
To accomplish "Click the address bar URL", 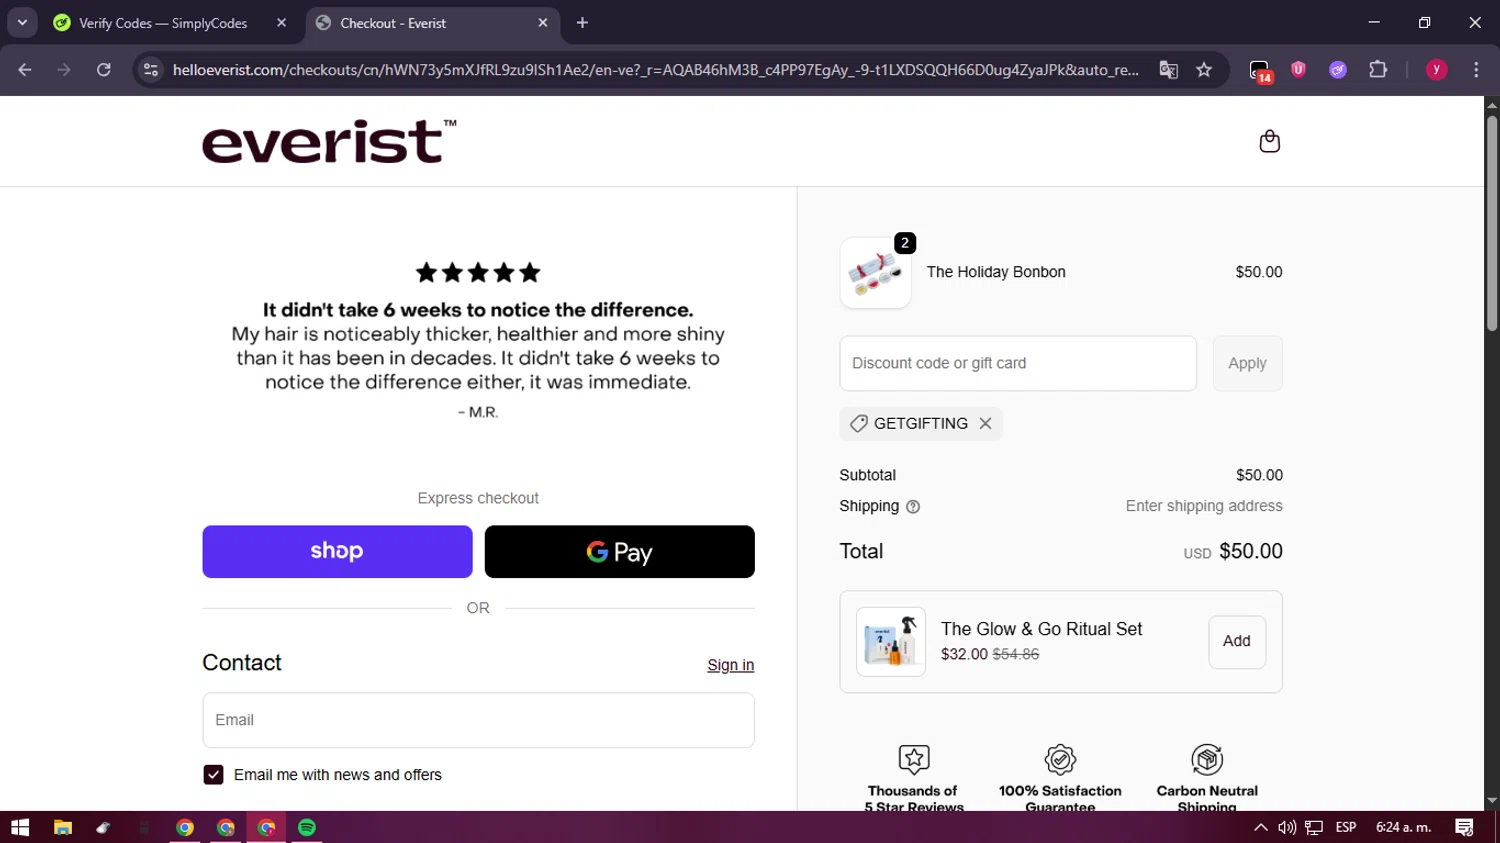I will tap(655, 70).
